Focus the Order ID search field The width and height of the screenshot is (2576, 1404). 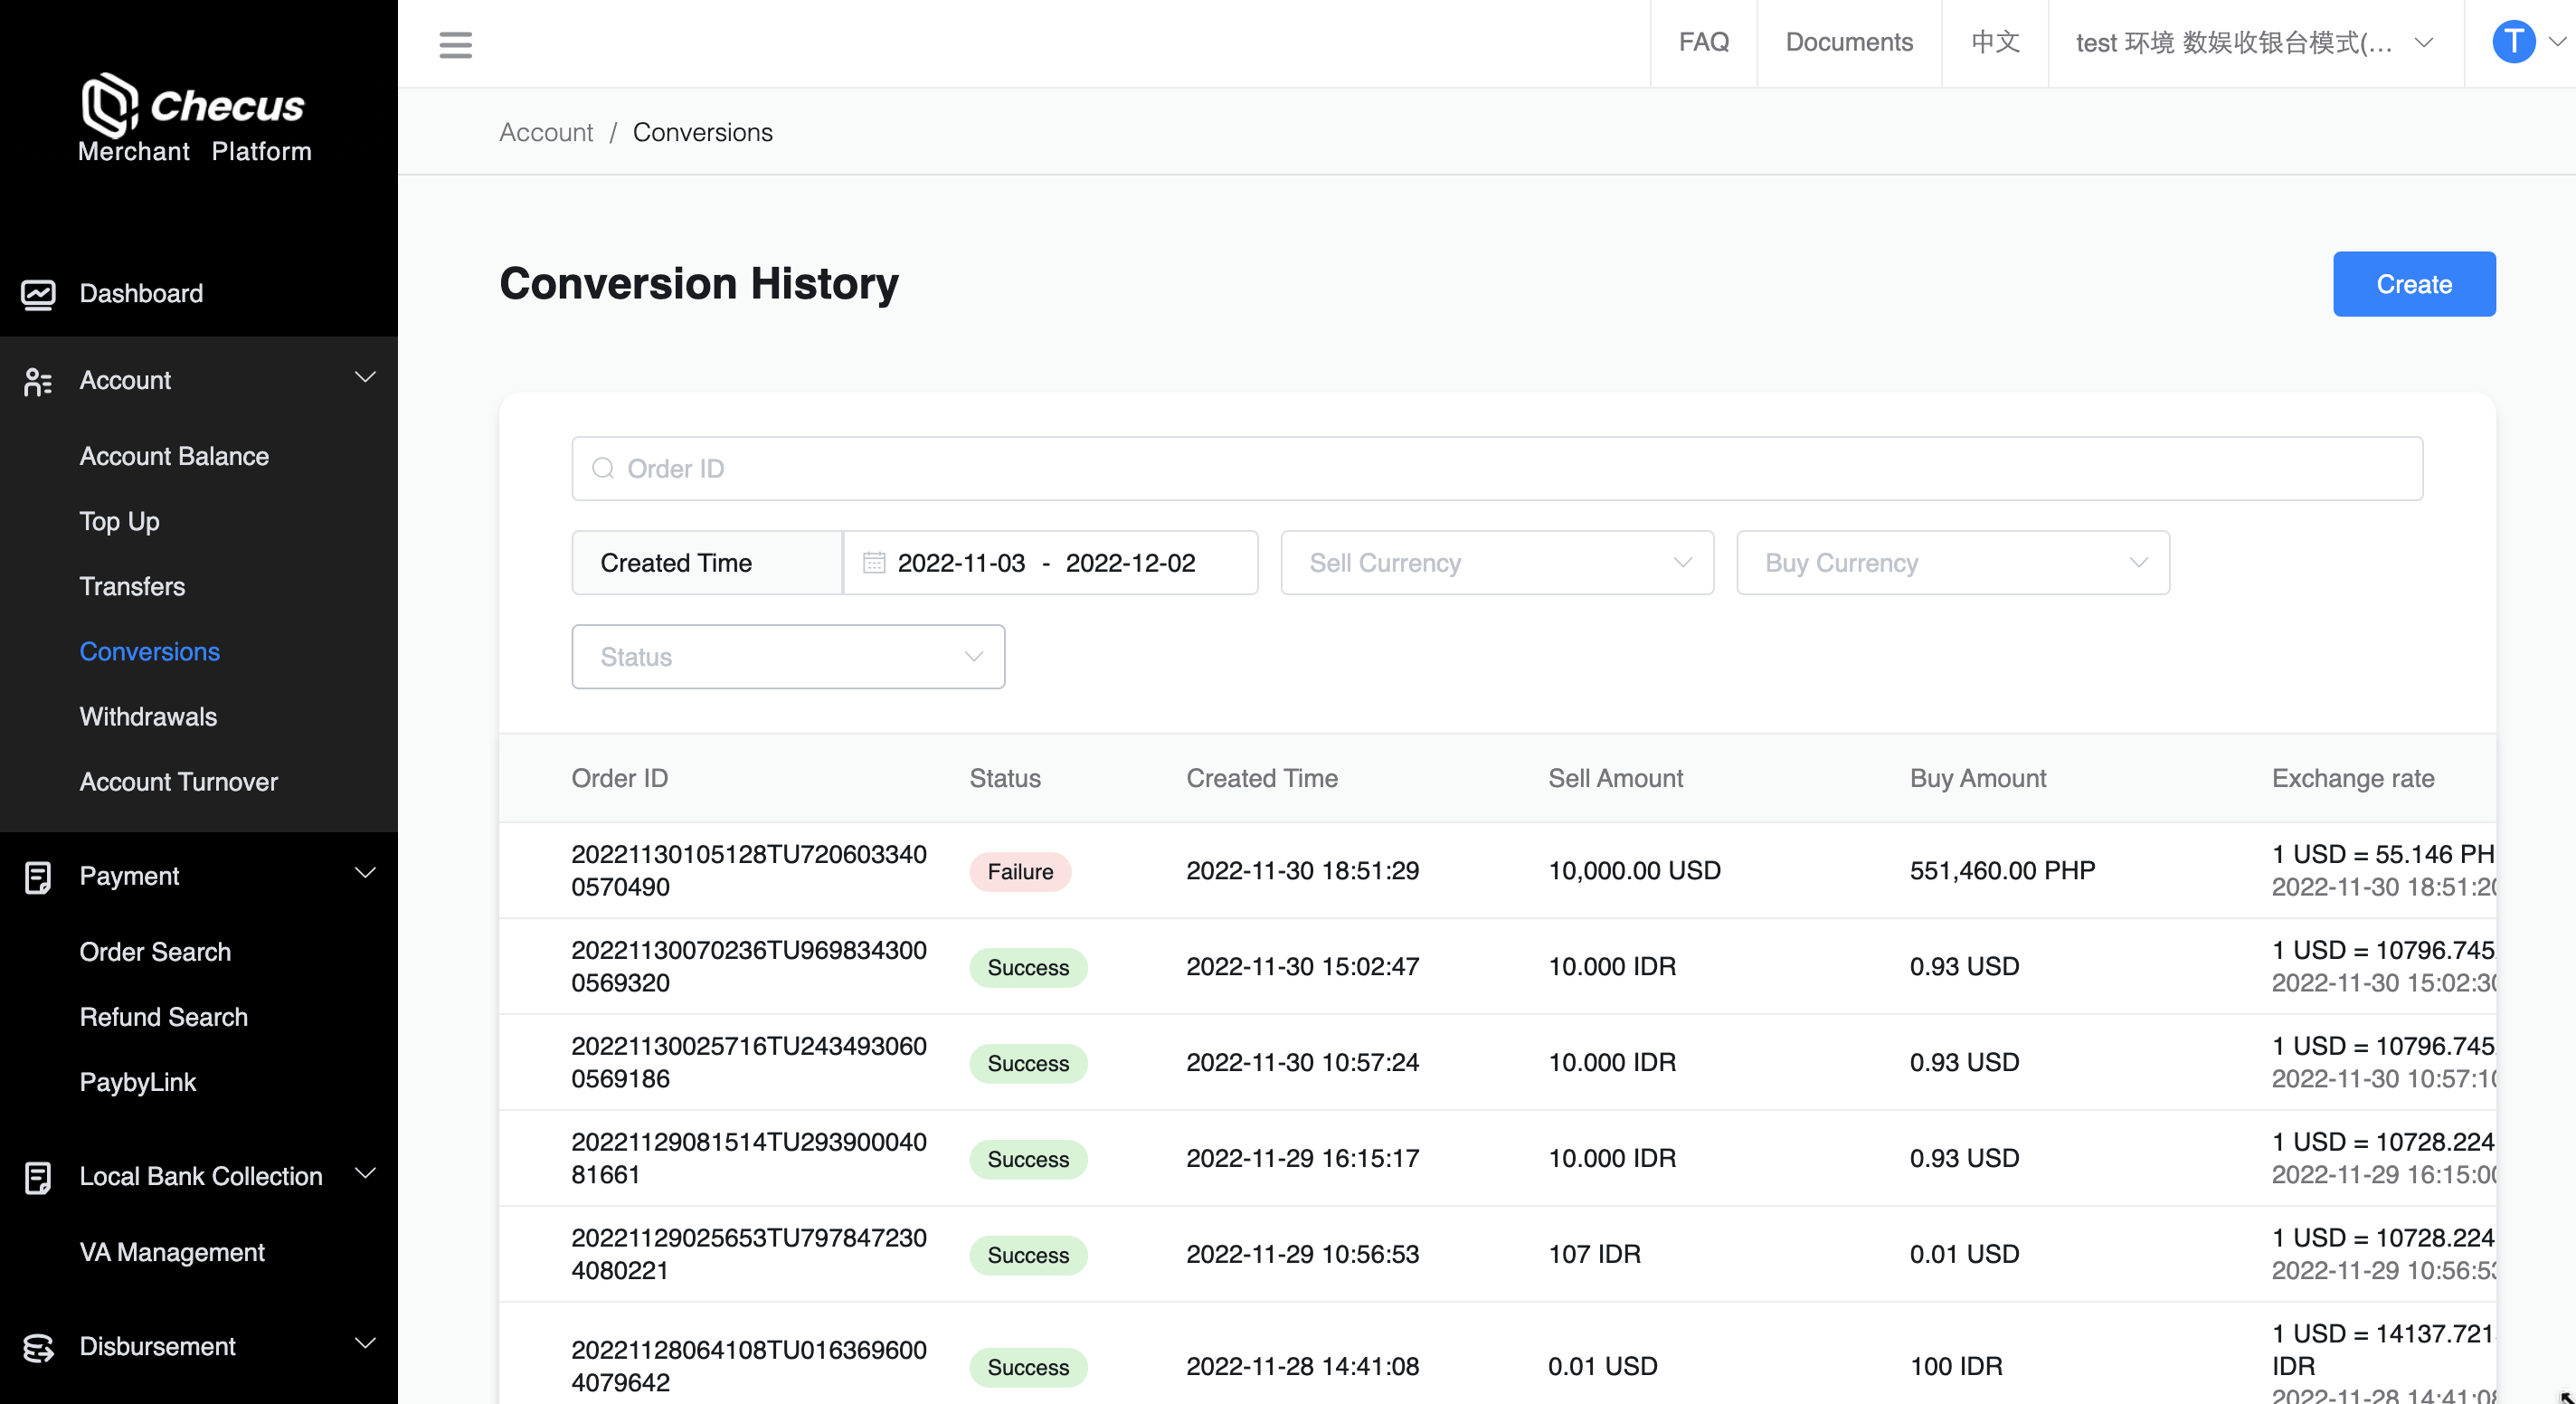tap(1496, 469)
